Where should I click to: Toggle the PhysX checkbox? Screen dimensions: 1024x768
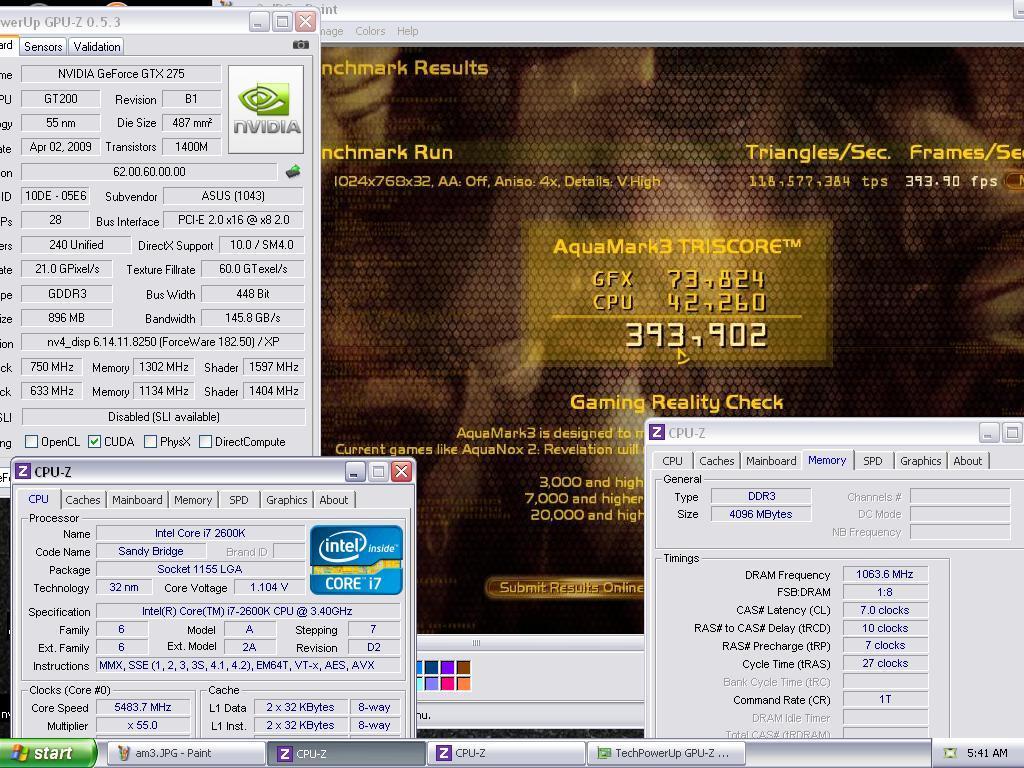pyautogui.click(x=150, y=442)
